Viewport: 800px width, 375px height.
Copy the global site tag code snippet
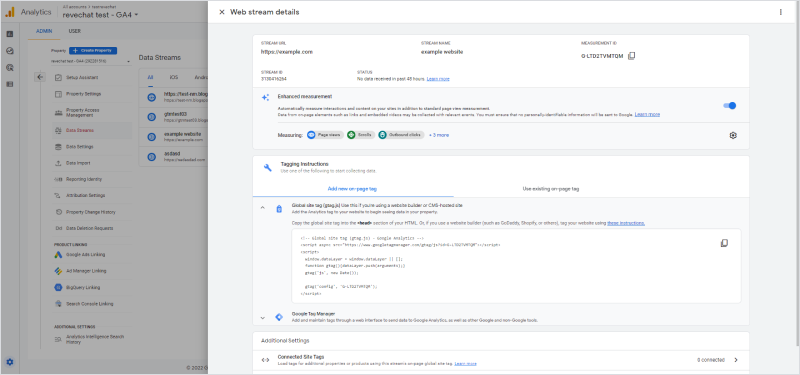tap(724, 243)
